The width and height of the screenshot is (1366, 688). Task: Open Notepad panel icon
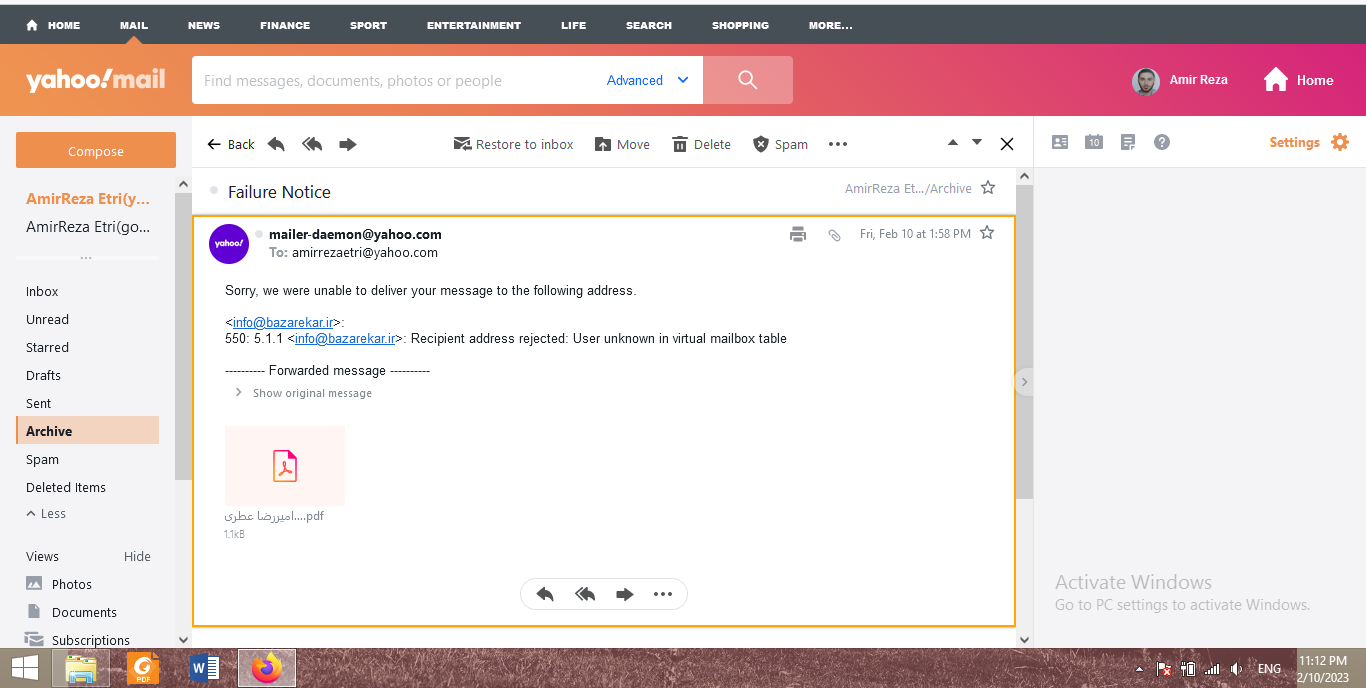click(x=1128, y=142)
